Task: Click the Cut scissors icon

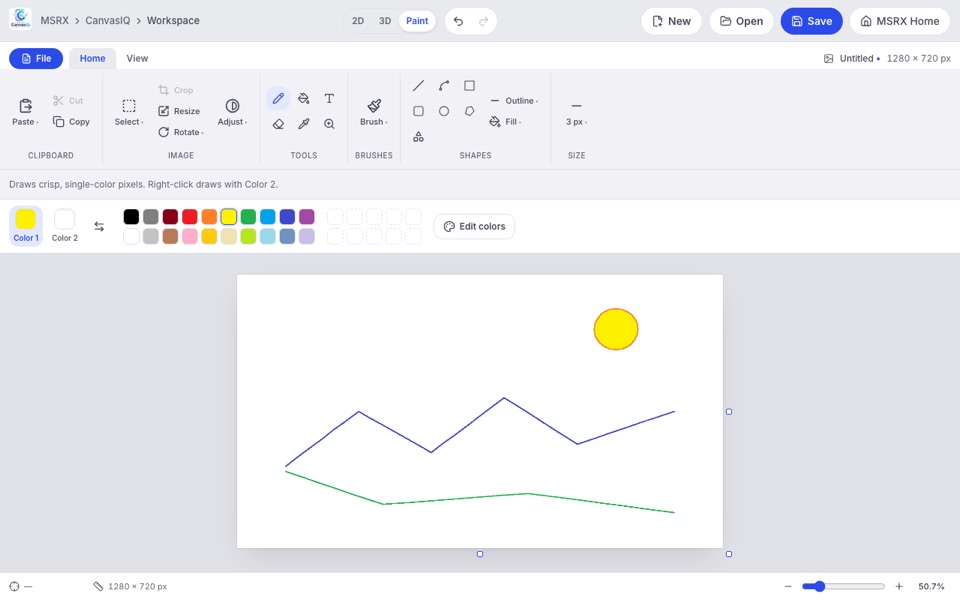Action: (58, 100)
